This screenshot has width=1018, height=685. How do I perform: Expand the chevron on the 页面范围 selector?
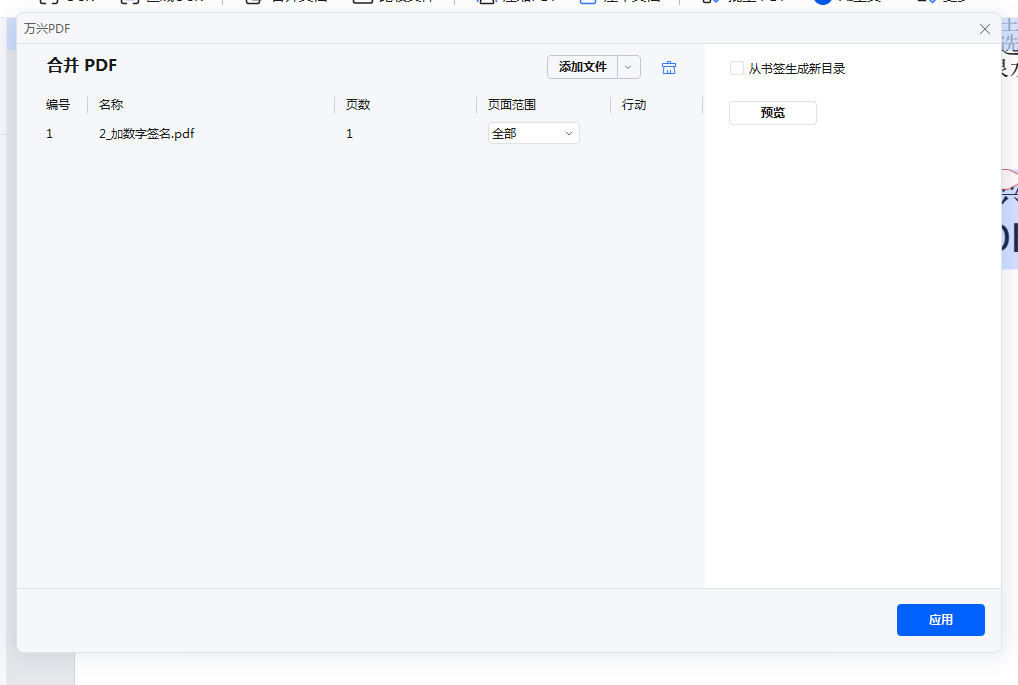pyautogui.click(x=567, y=132)
